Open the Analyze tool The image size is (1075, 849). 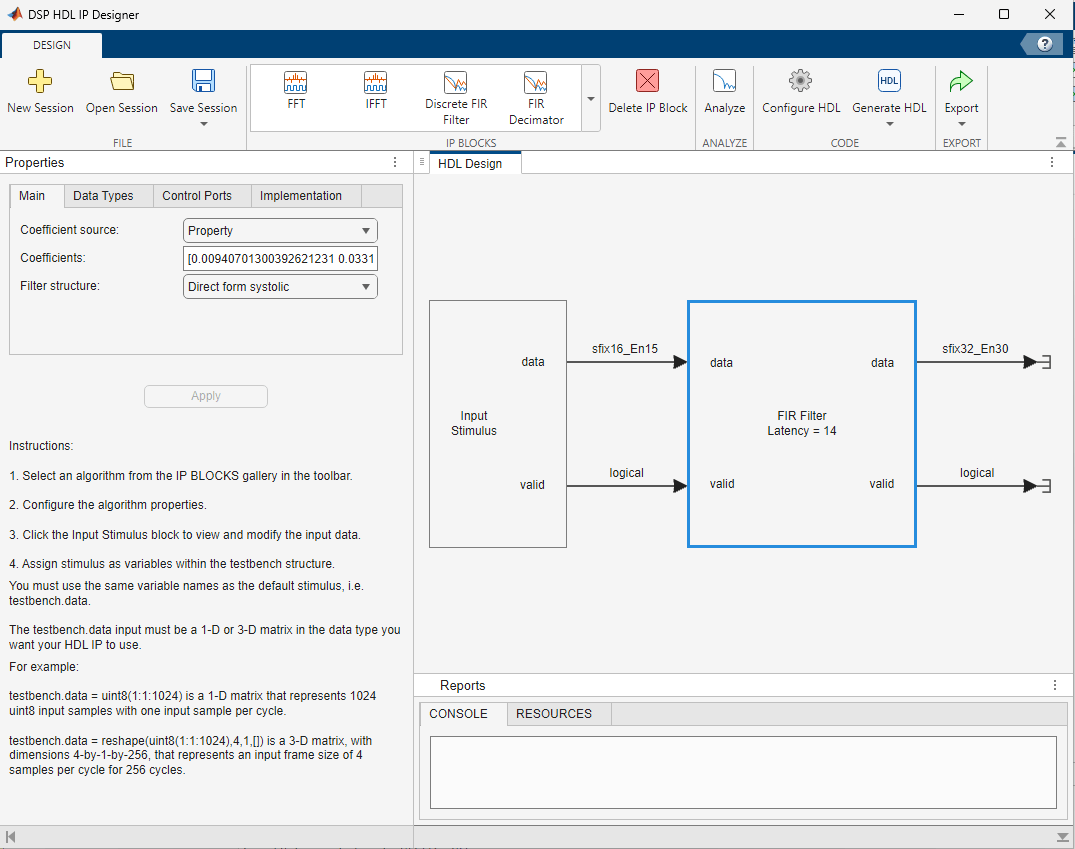[724, 90]
